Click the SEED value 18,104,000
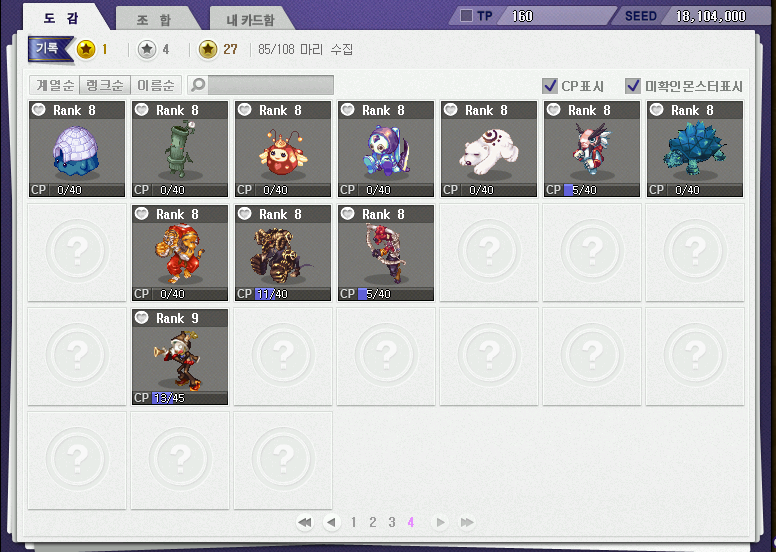 [711, 16]
